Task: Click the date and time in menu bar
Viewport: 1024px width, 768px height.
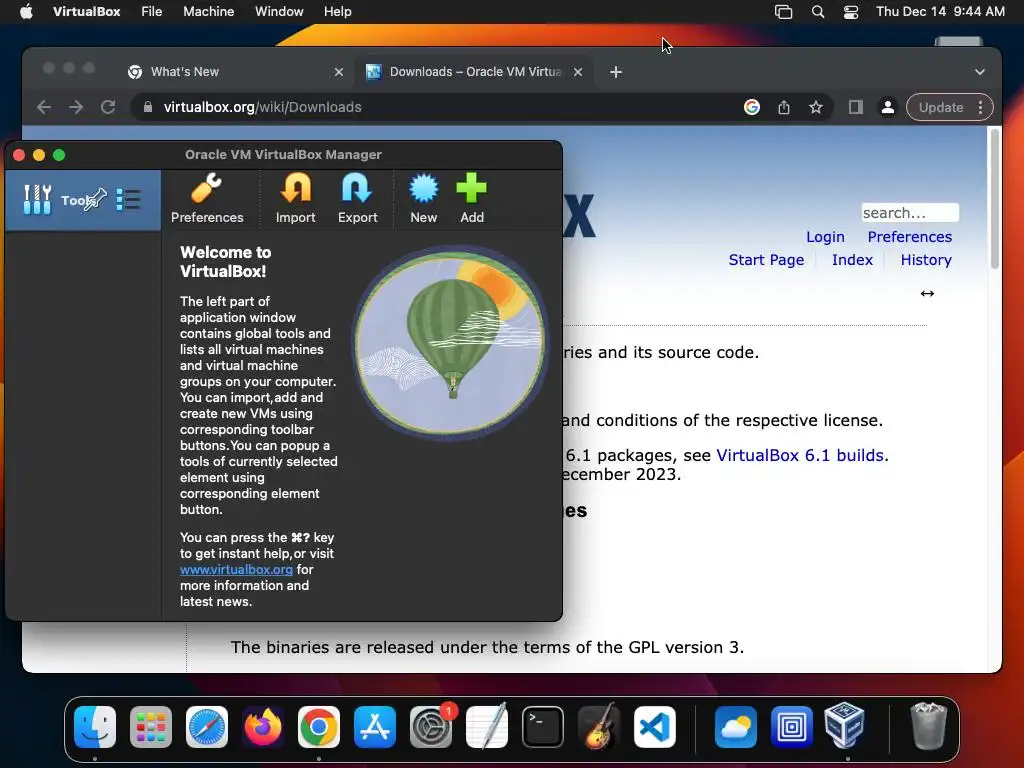Action: click(x=940, y=12)
